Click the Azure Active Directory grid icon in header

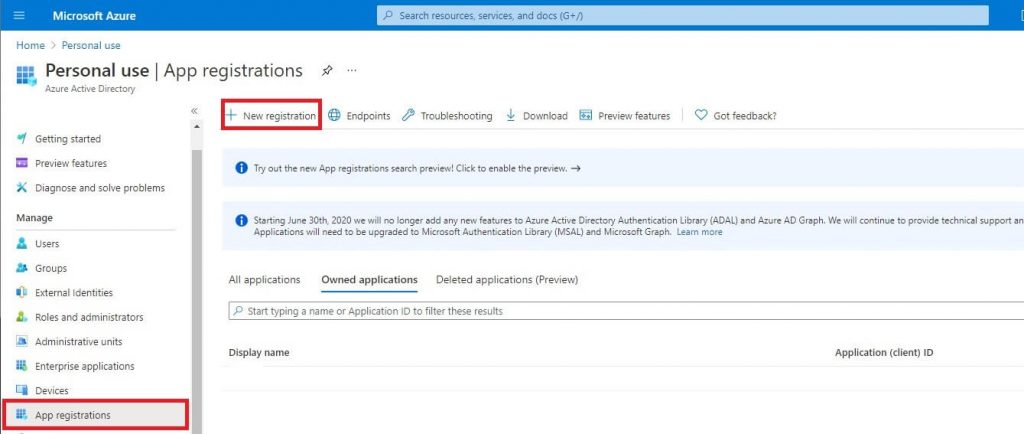26,75
